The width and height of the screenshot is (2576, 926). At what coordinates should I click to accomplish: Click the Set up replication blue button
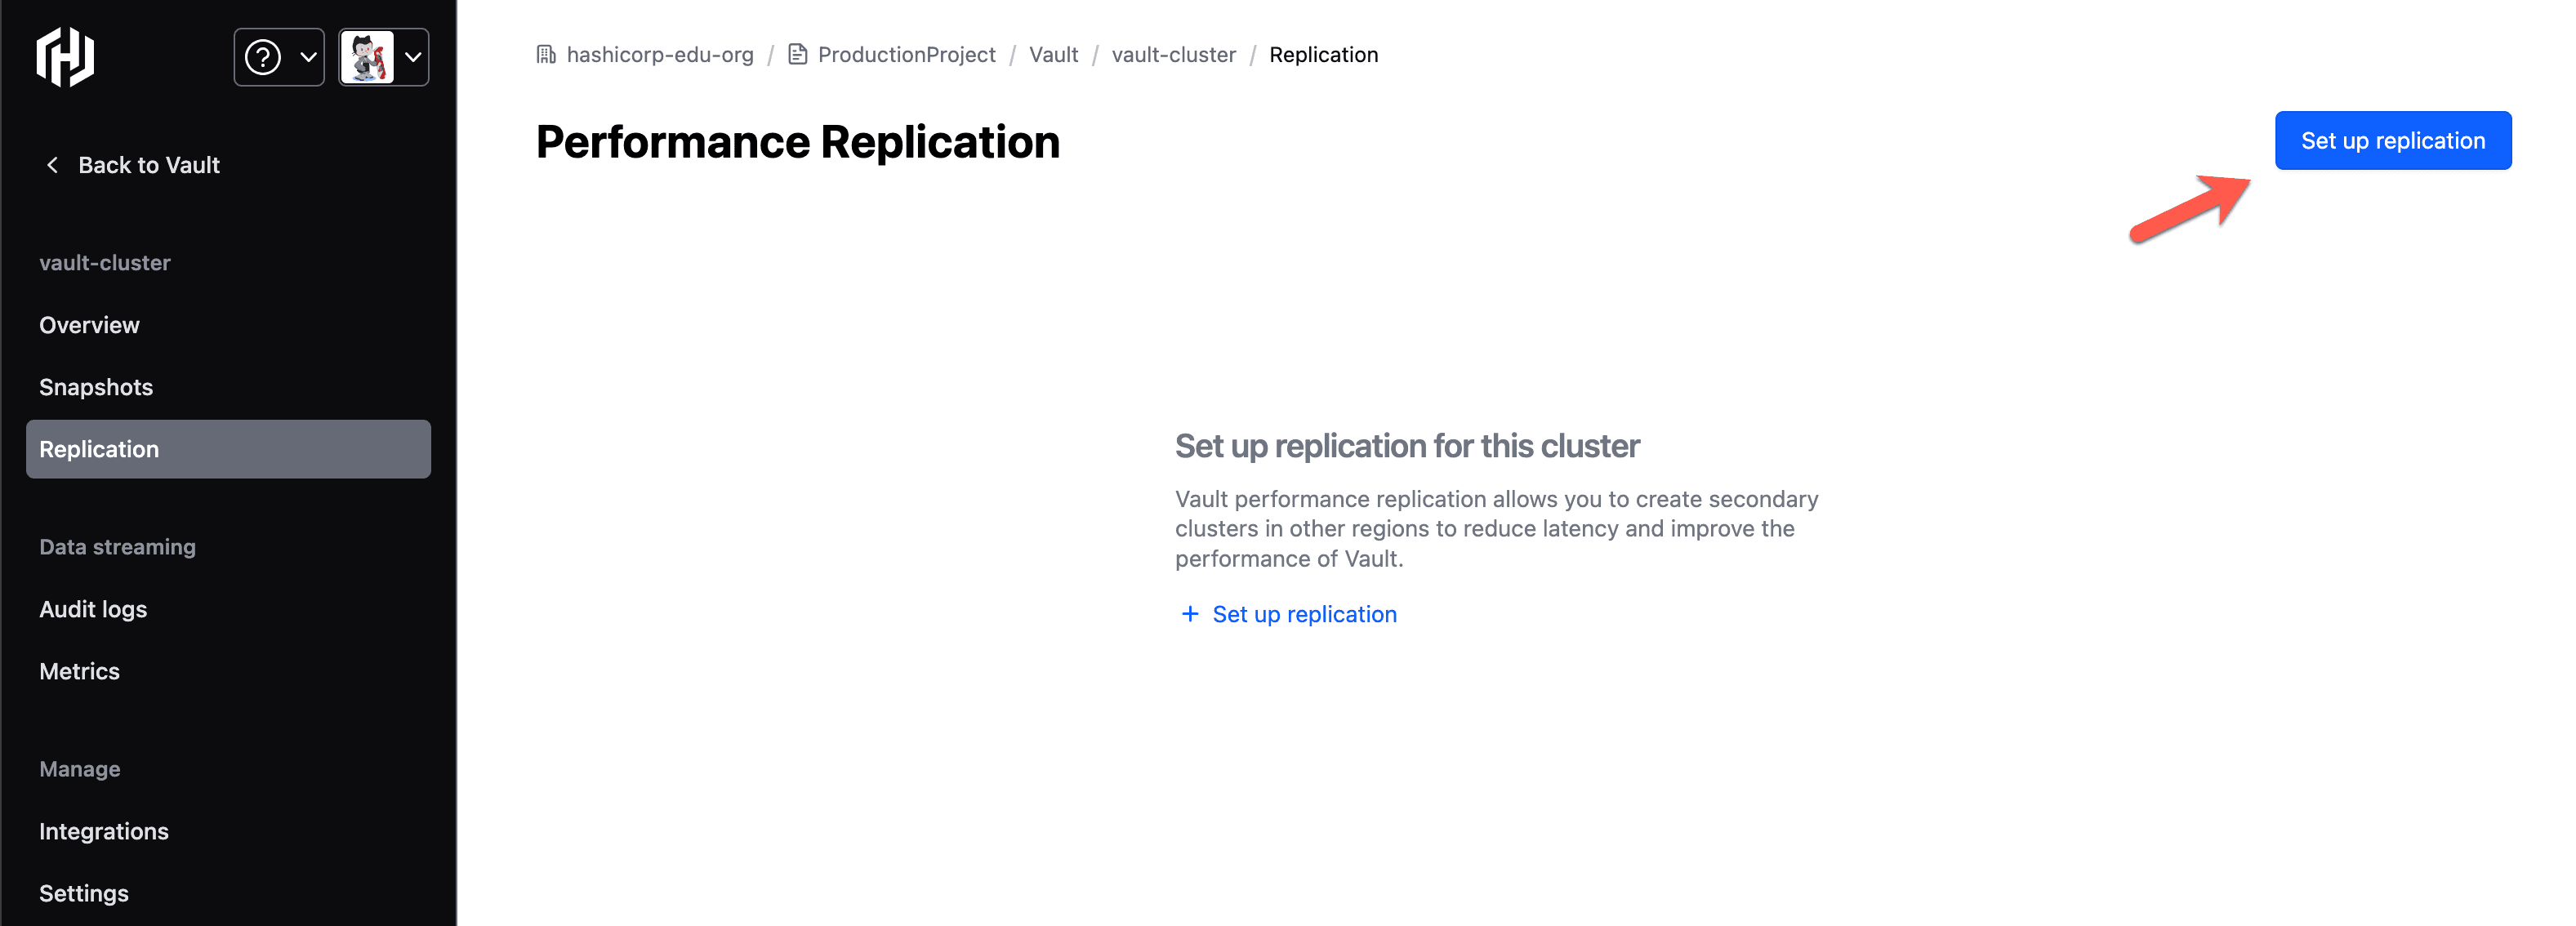[x=2394, y=140]
